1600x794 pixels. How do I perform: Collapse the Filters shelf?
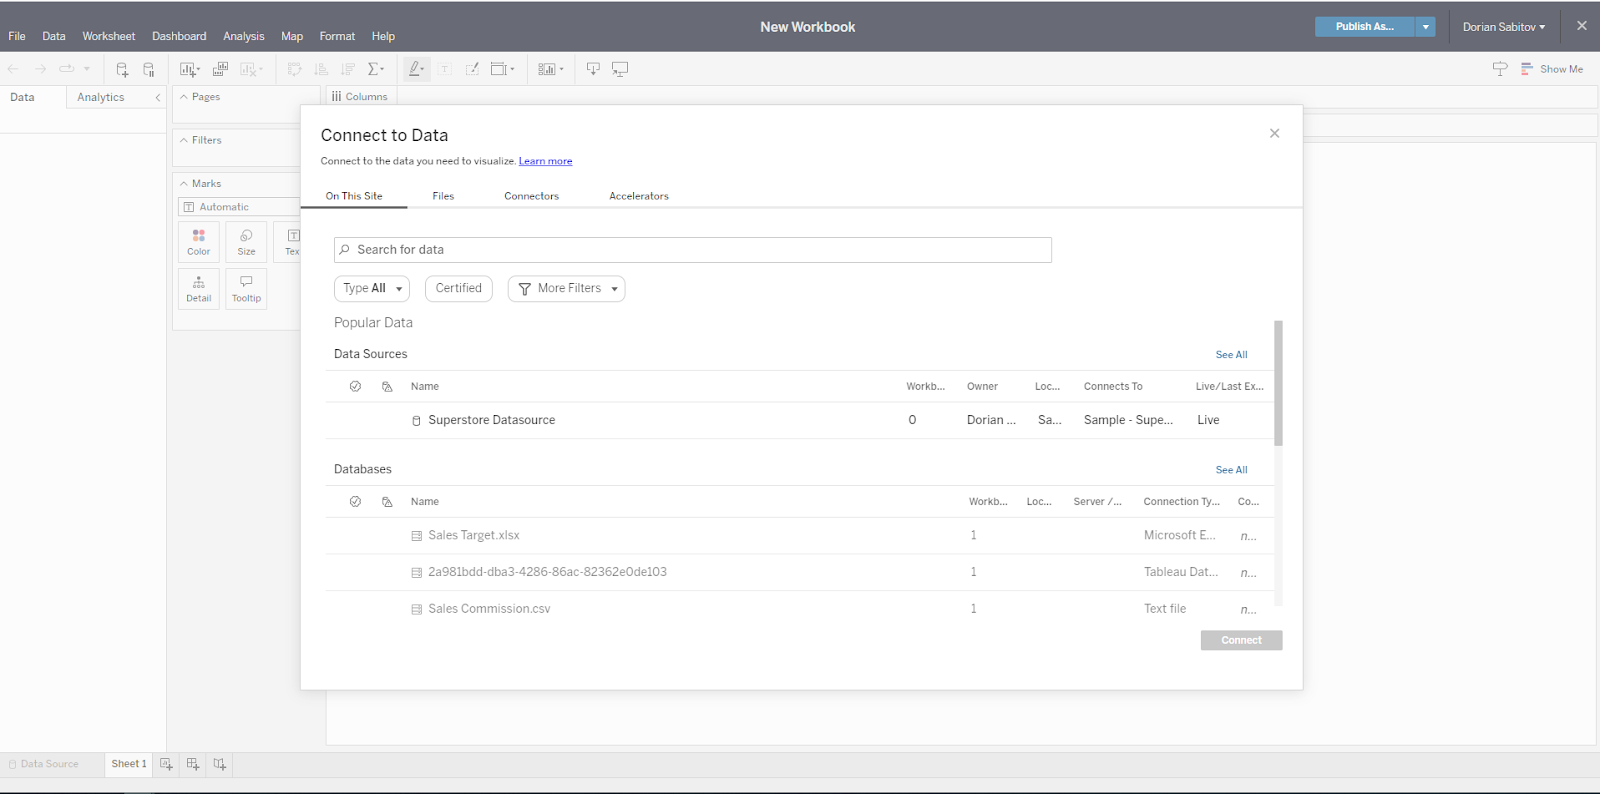(184, 140)
